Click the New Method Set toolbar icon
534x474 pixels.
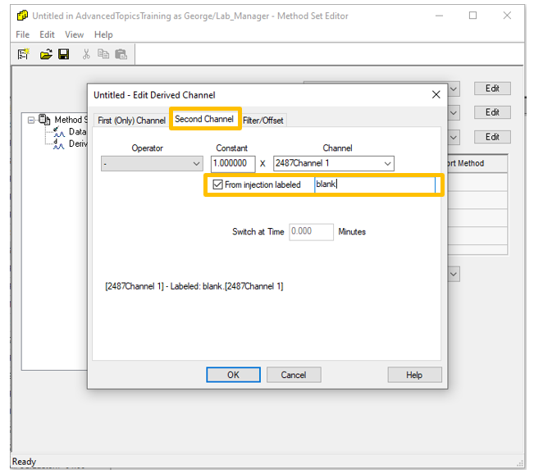(23, 54)
